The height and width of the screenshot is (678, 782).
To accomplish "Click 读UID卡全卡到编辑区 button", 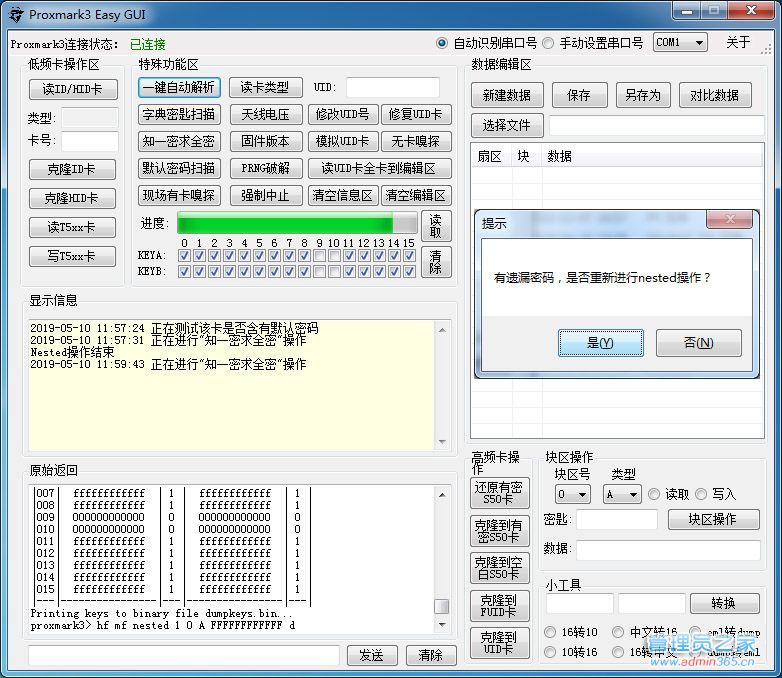I will click(380, 169).
